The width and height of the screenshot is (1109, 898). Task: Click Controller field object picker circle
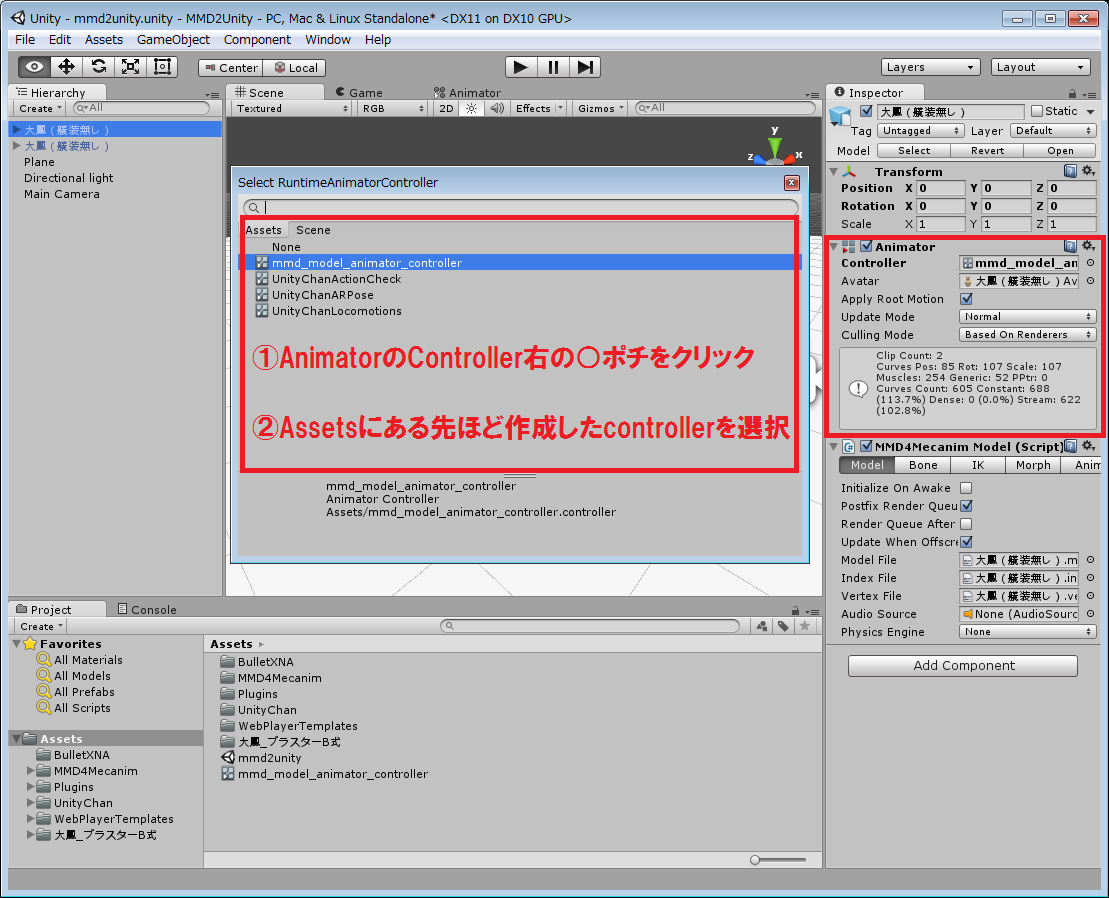click(1091, 262)
